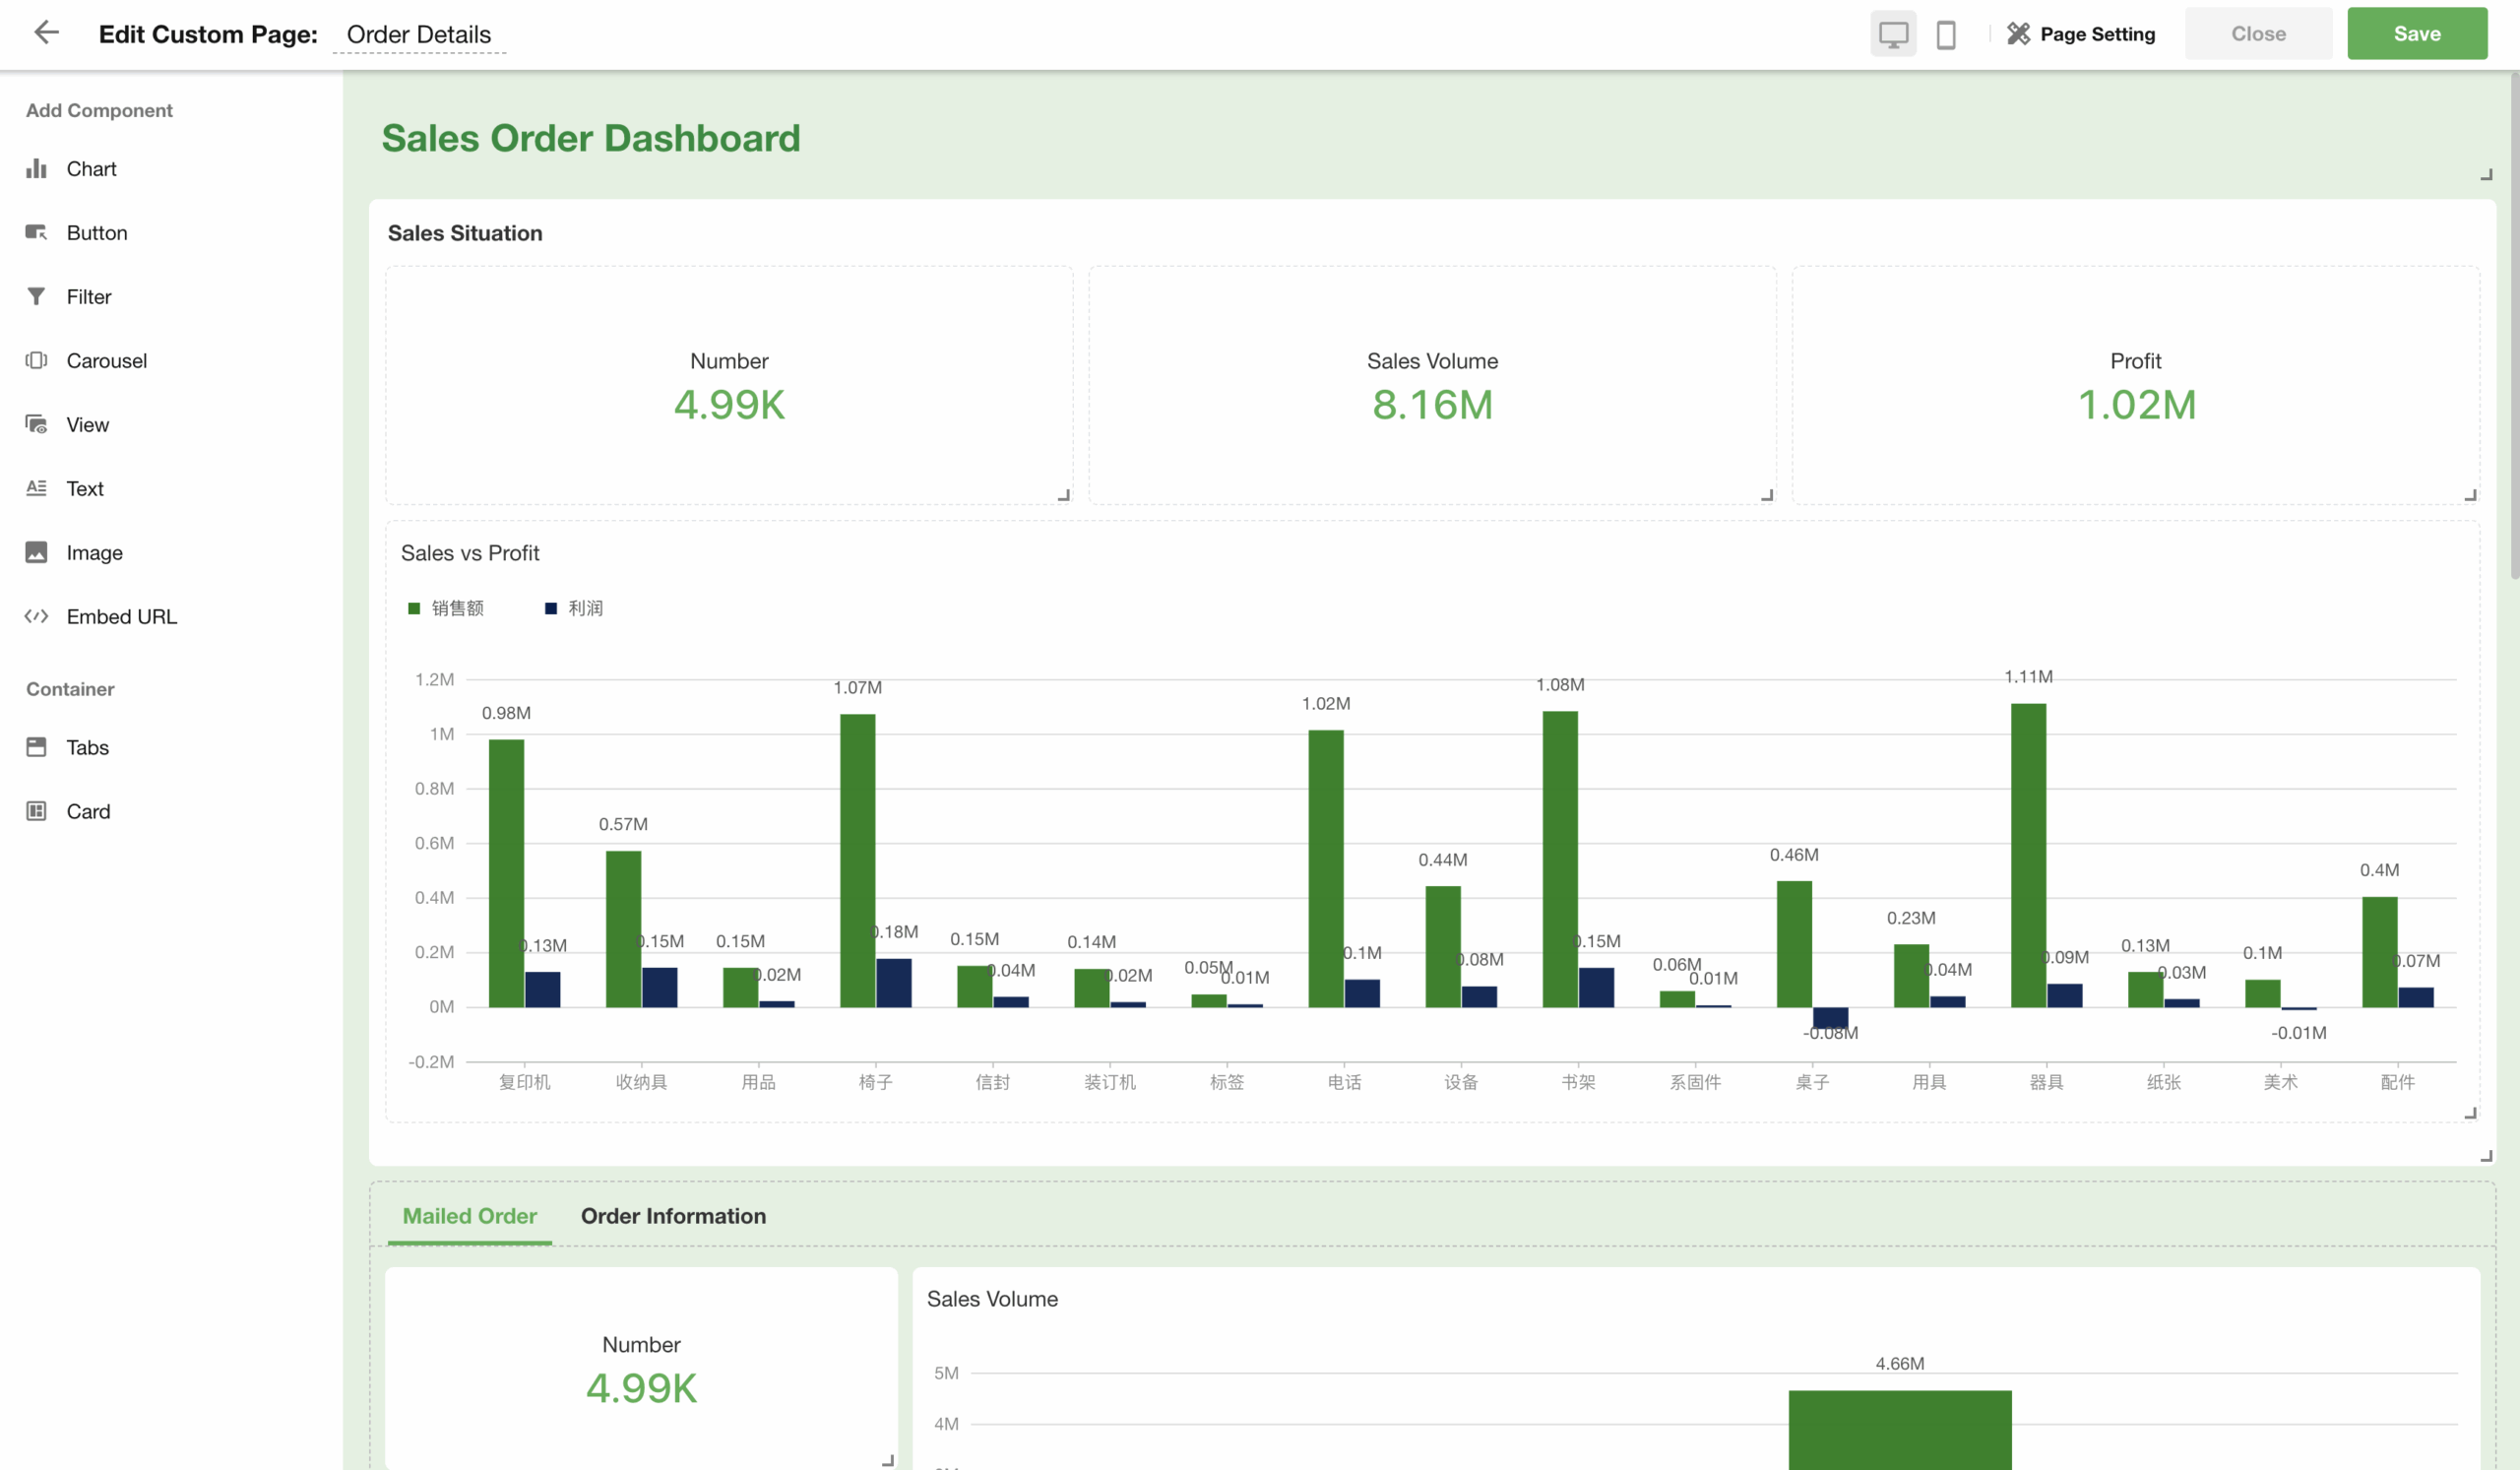Add a Chart component
Image resolution: width=2520 pixels, height=1470 pixels.
tap(91, 168)
